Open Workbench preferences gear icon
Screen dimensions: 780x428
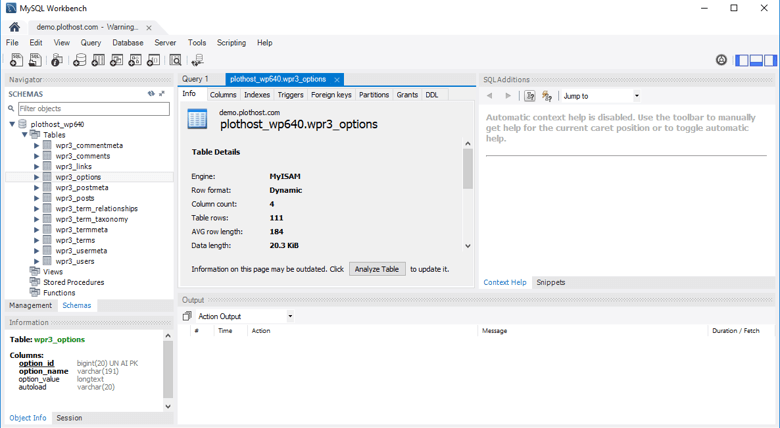click(x=721, y=60)
